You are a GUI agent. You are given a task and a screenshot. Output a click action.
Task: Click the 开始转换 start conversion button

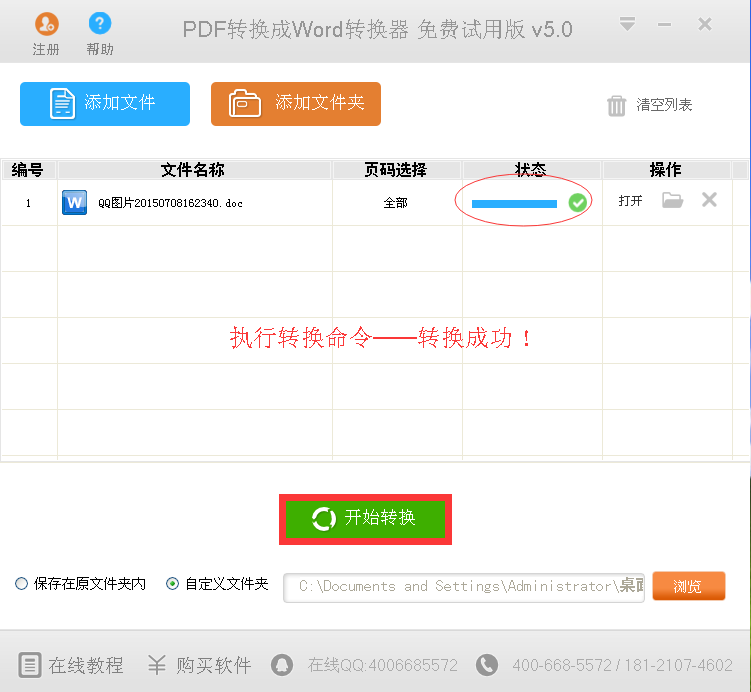pyautogui.click(x=365, y=519)
